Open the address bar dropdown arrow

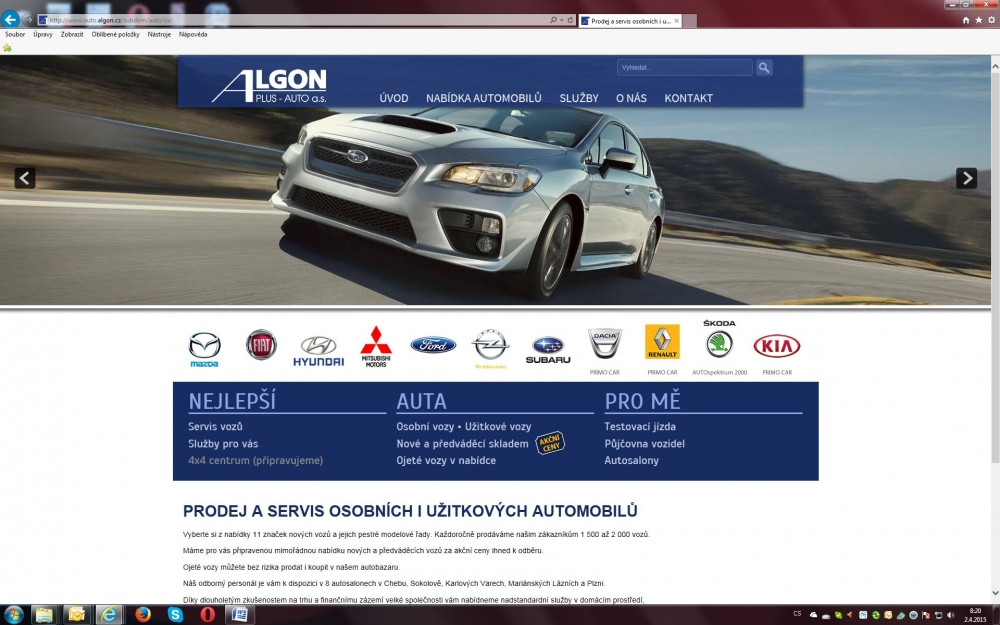point(561,20)
